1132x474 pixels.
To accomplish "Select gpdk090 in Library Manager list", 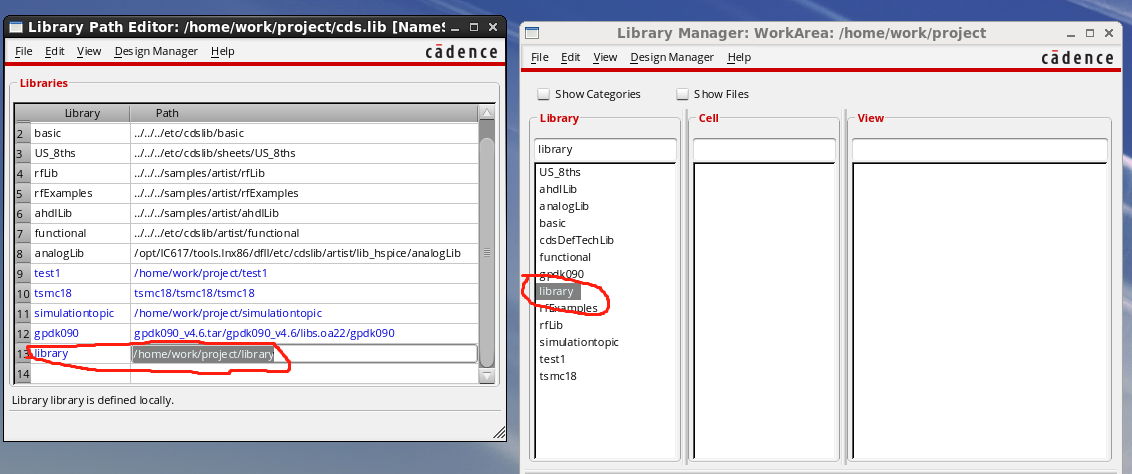I will 561,274.
